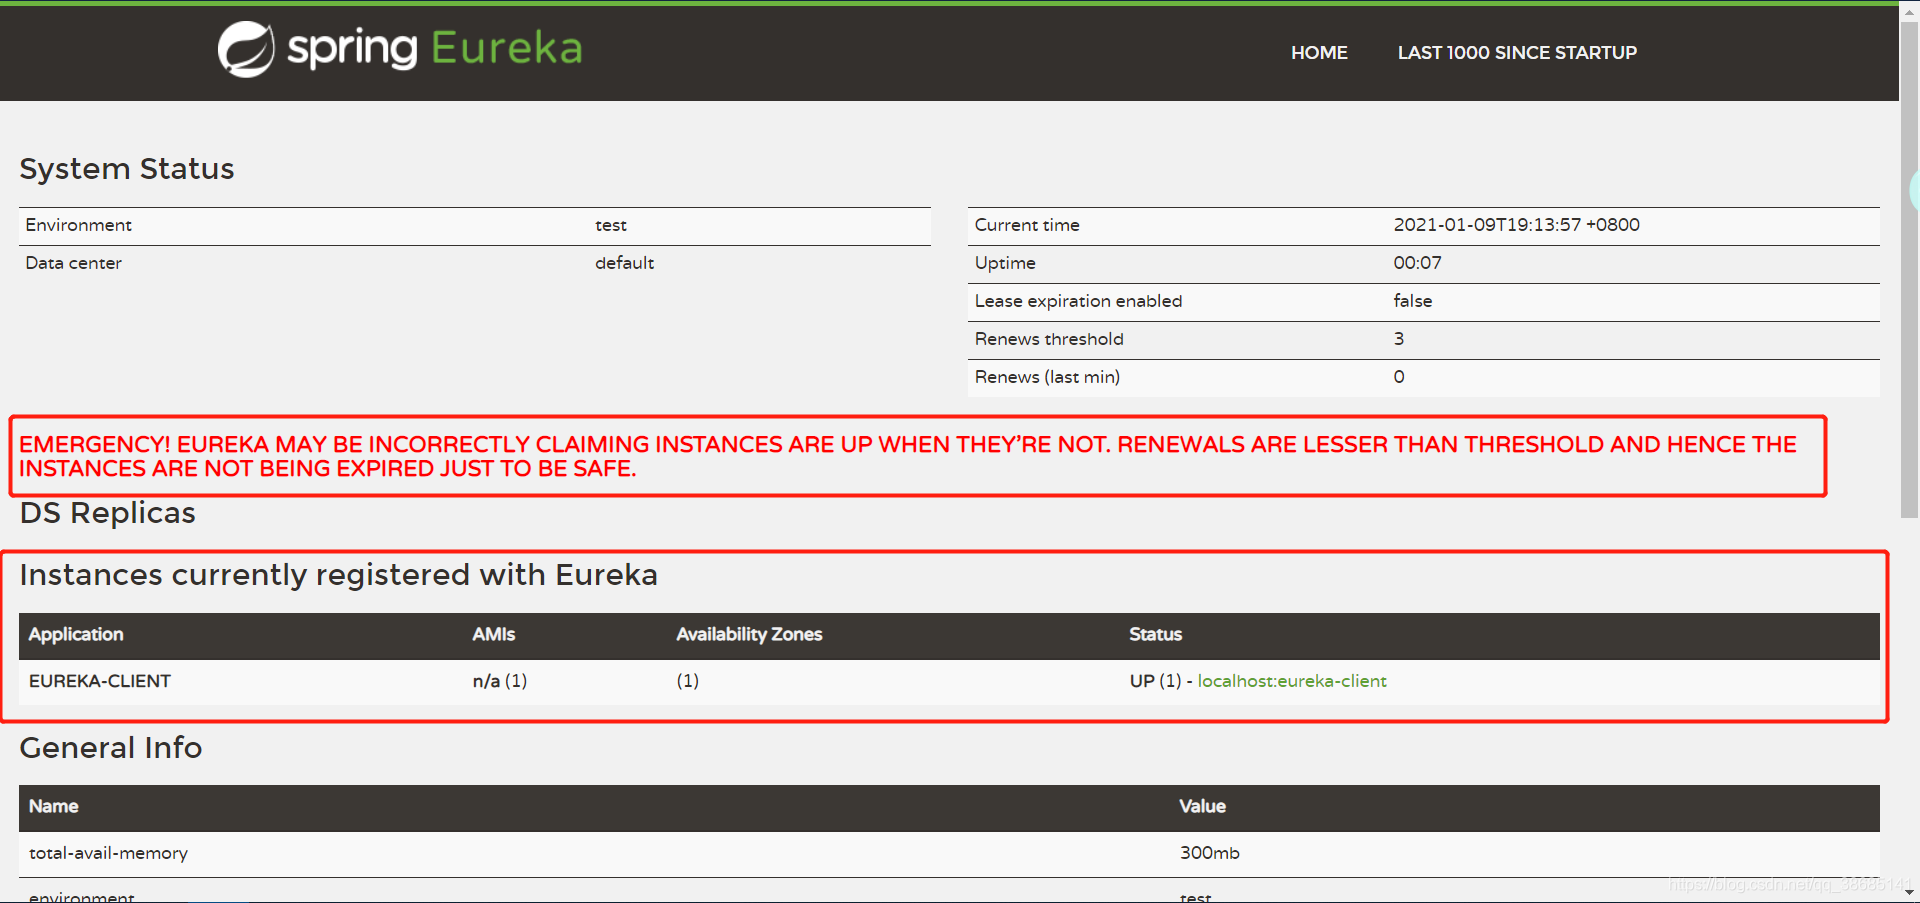Select the EUREKA-CLIENT application name
Screen dimensions: 1920x903
pyautogui.click(x=100, y=681)
